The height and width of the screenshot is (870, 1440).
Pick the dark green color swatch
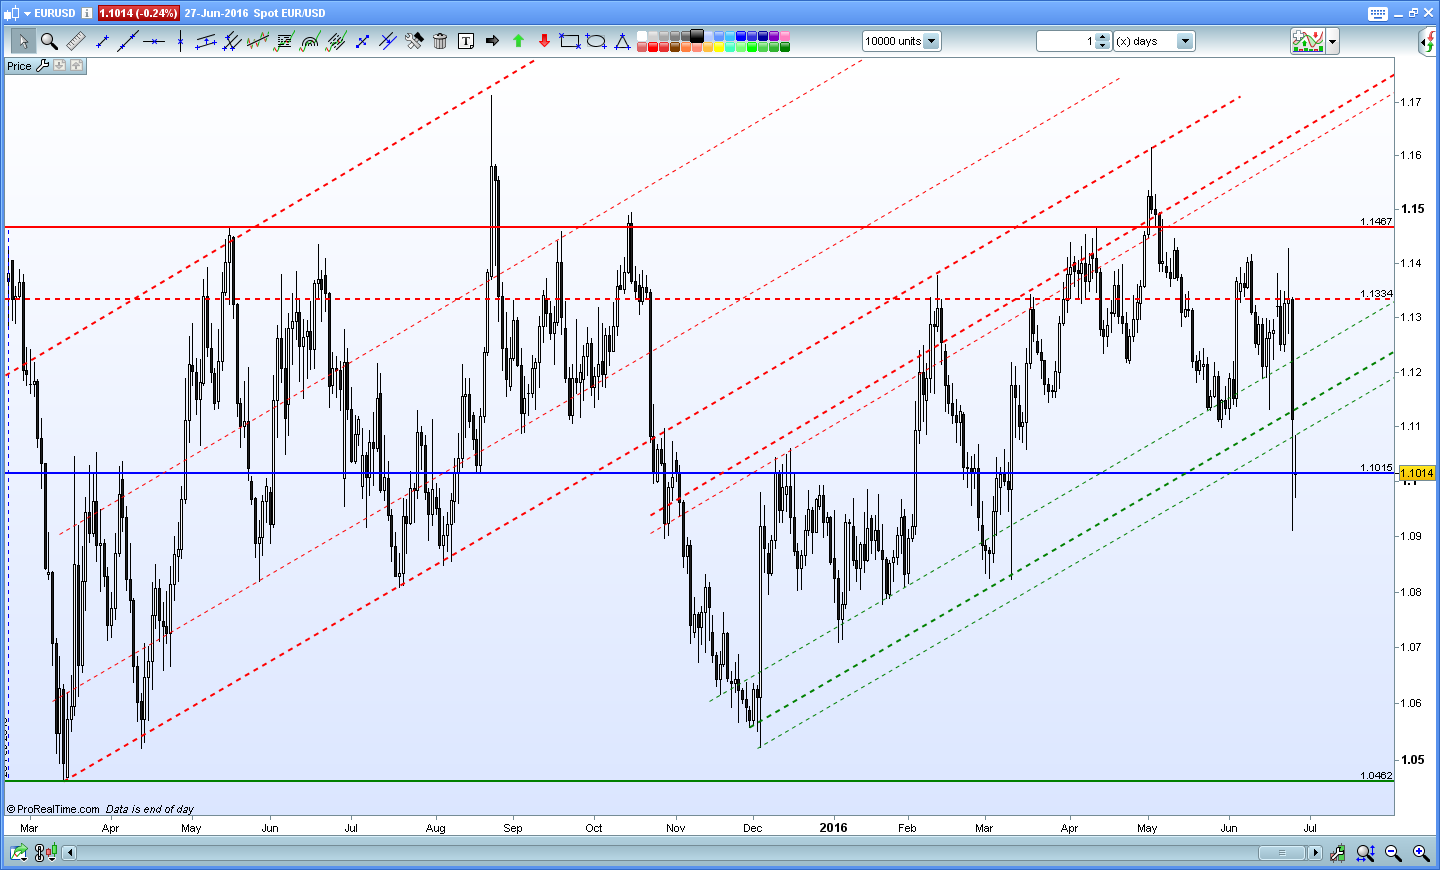[785, 46]
